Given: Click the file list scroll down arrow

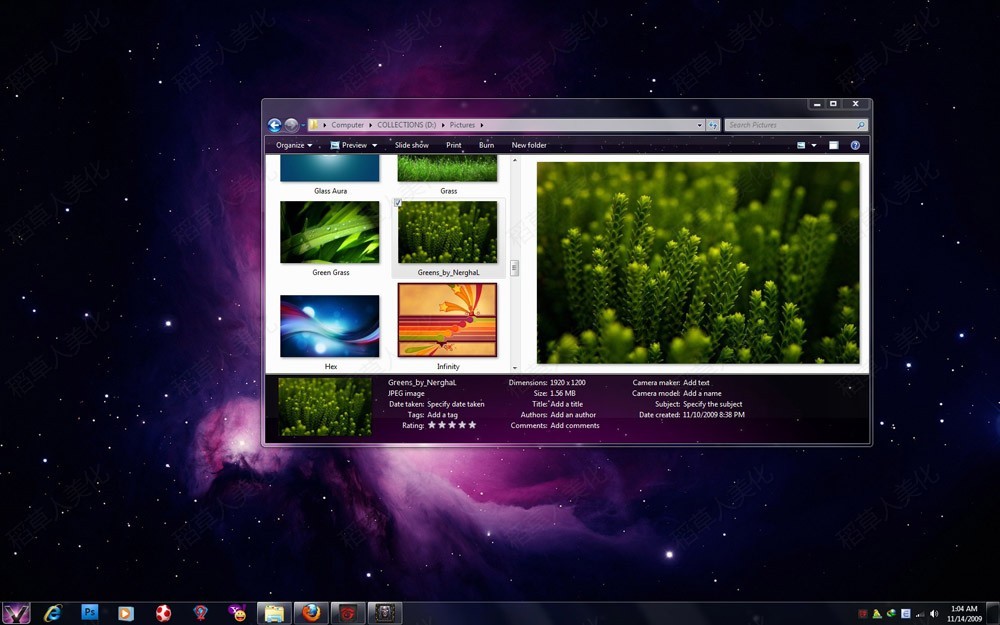Looking at the screenshot, I should tap(515, 368).
